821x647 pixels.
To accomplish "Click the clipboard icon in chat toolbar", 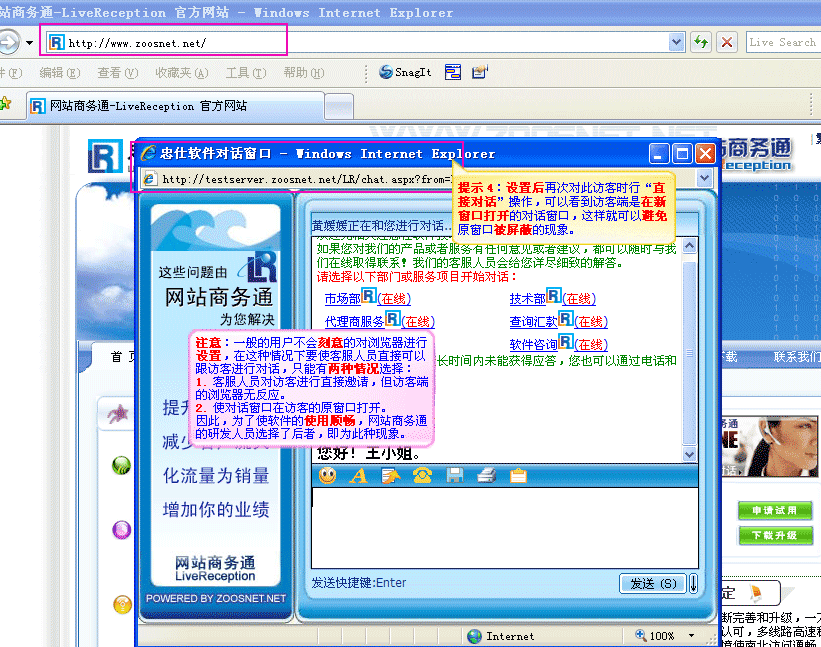I will pos(518,476).
